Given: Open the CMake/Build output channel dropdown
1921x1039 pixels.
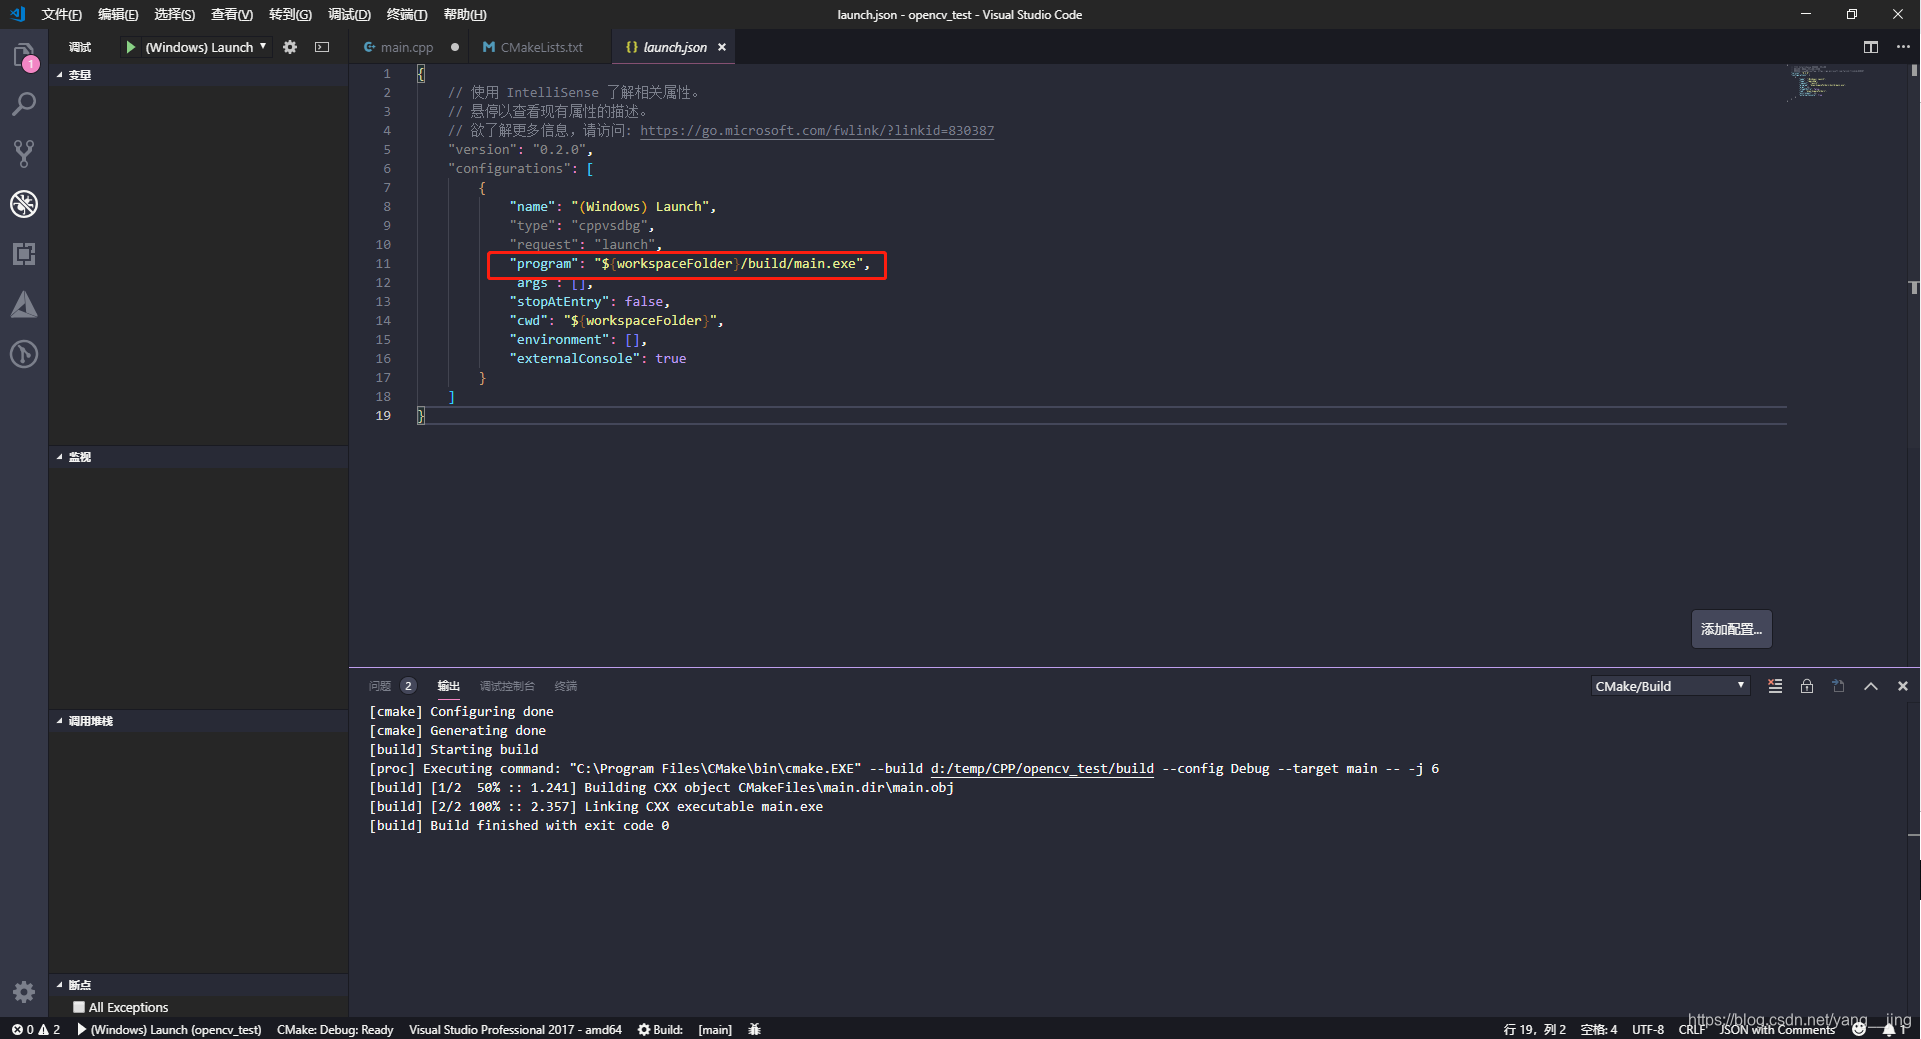Looking at the screenshot, I should pos(1670,686).
